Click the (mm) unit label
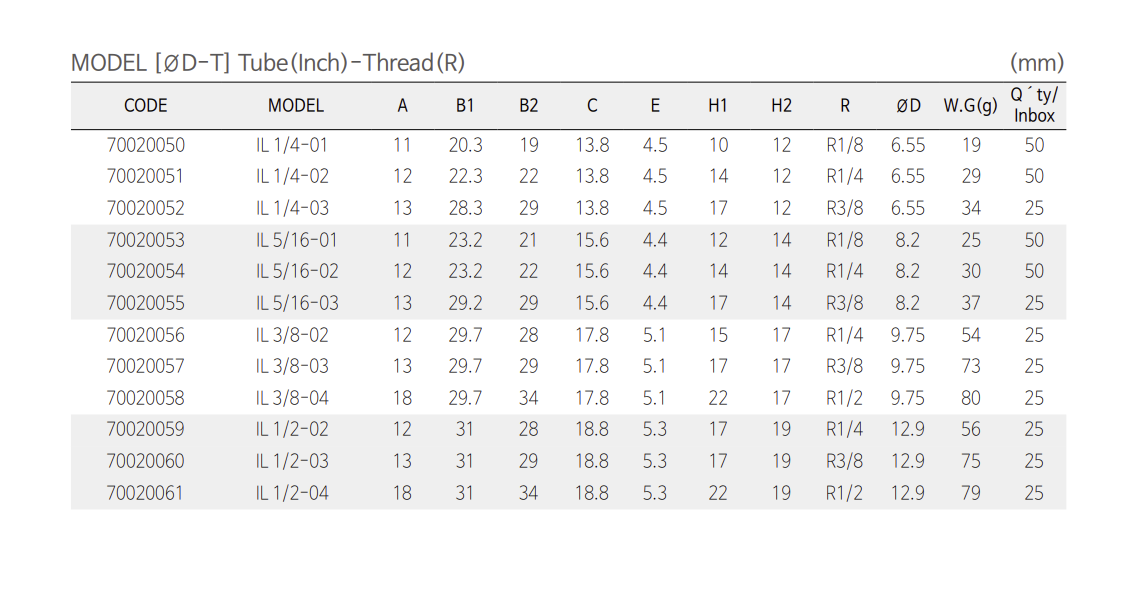This screenshot has width=1142, height=597. pos(1037,63)
